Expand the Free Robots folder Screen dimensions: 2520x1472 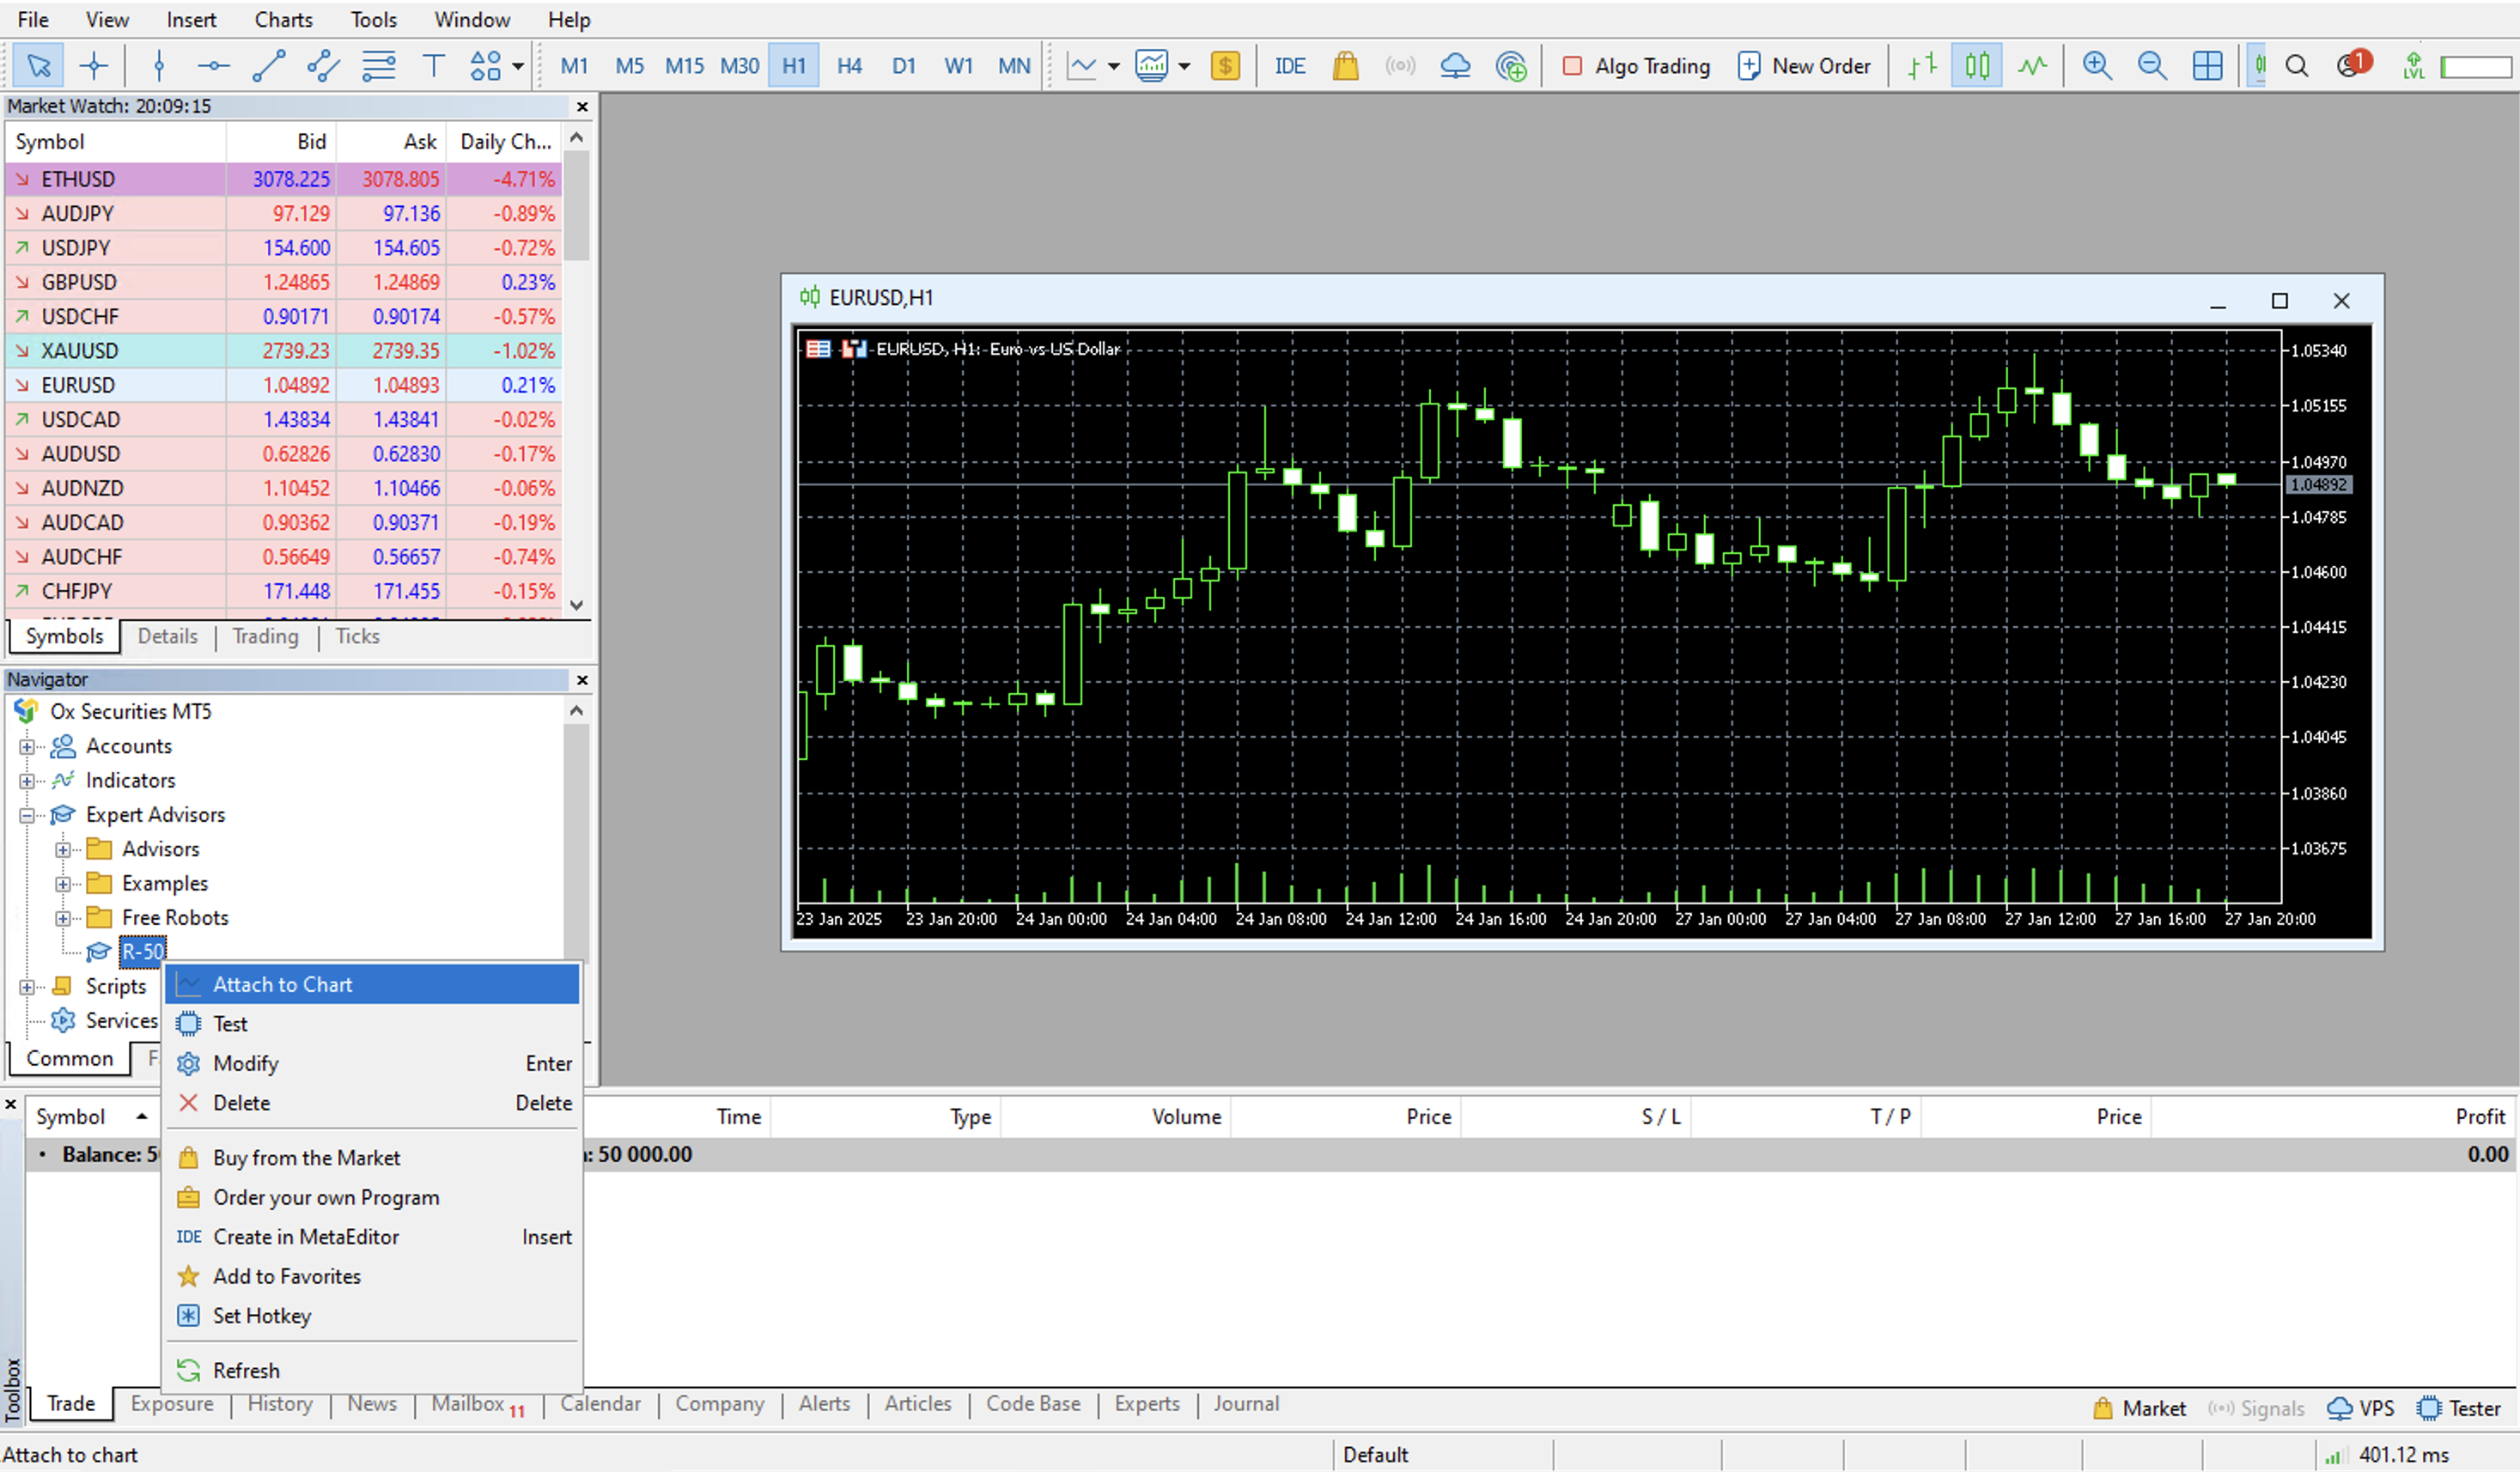(63, 916)
